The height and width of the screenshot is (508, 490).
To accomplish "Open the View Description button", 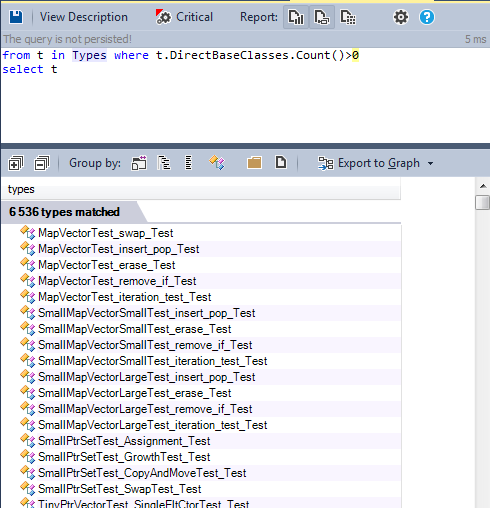I will click(84, 17).
